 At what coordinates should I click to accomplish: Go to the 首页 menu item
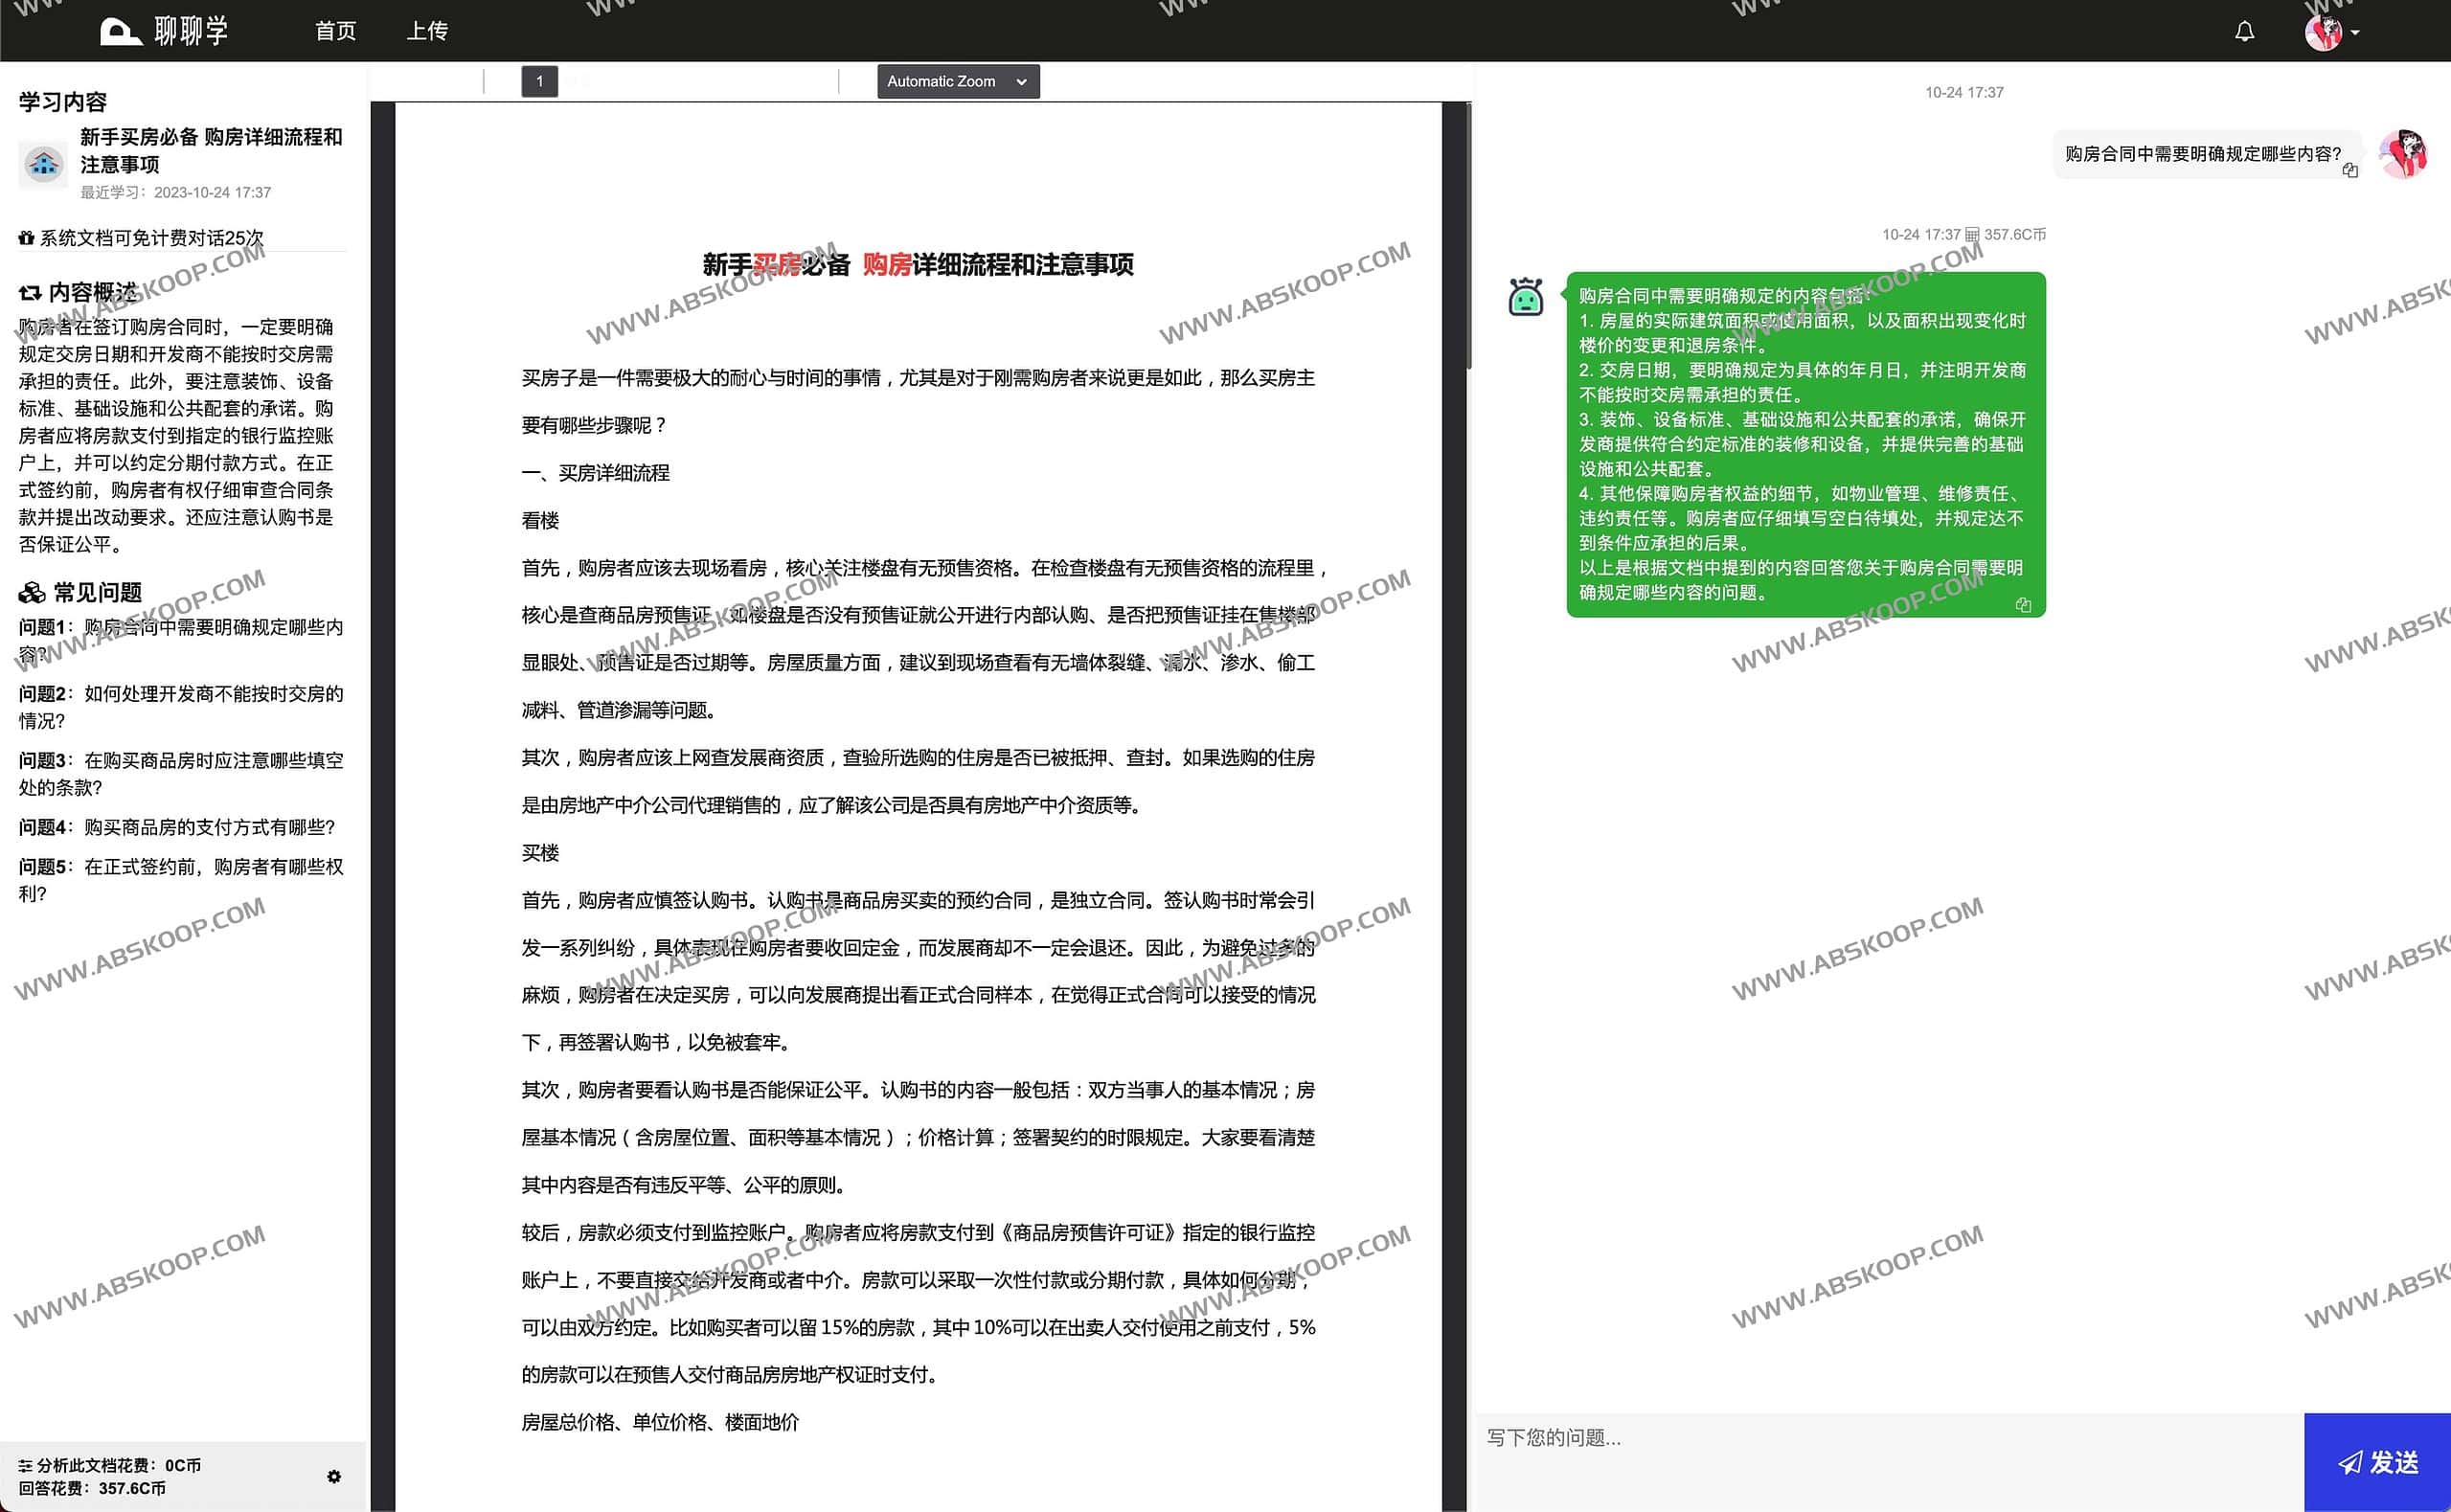[334, 31]
